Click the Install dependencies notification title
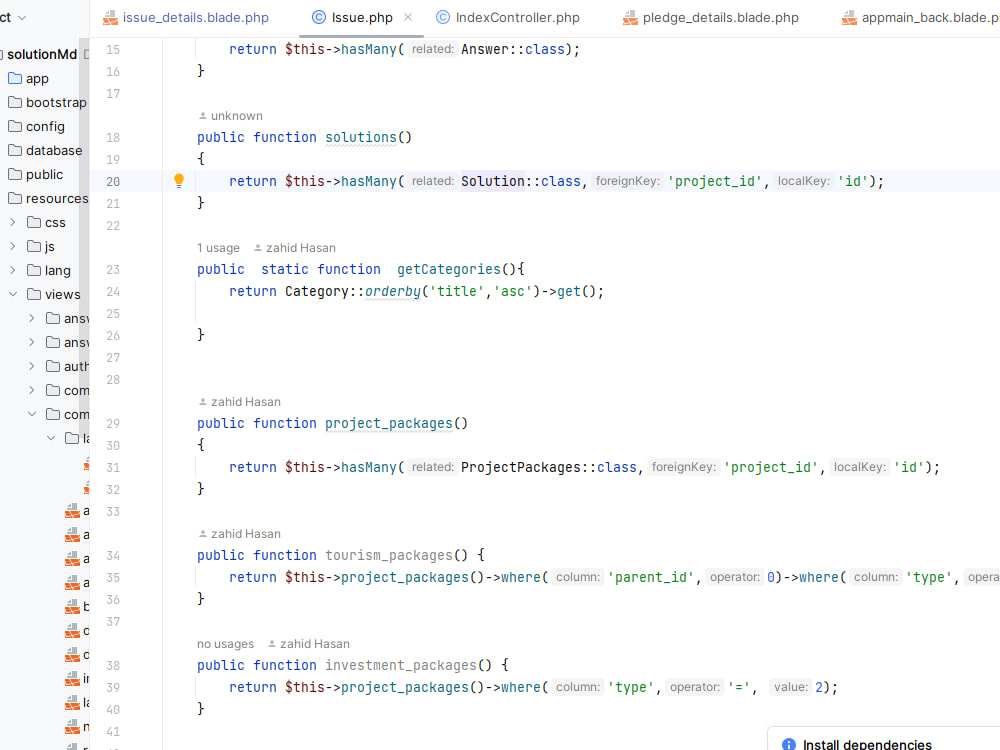This screenshot has width=1000, height=750. coord(867,744)
